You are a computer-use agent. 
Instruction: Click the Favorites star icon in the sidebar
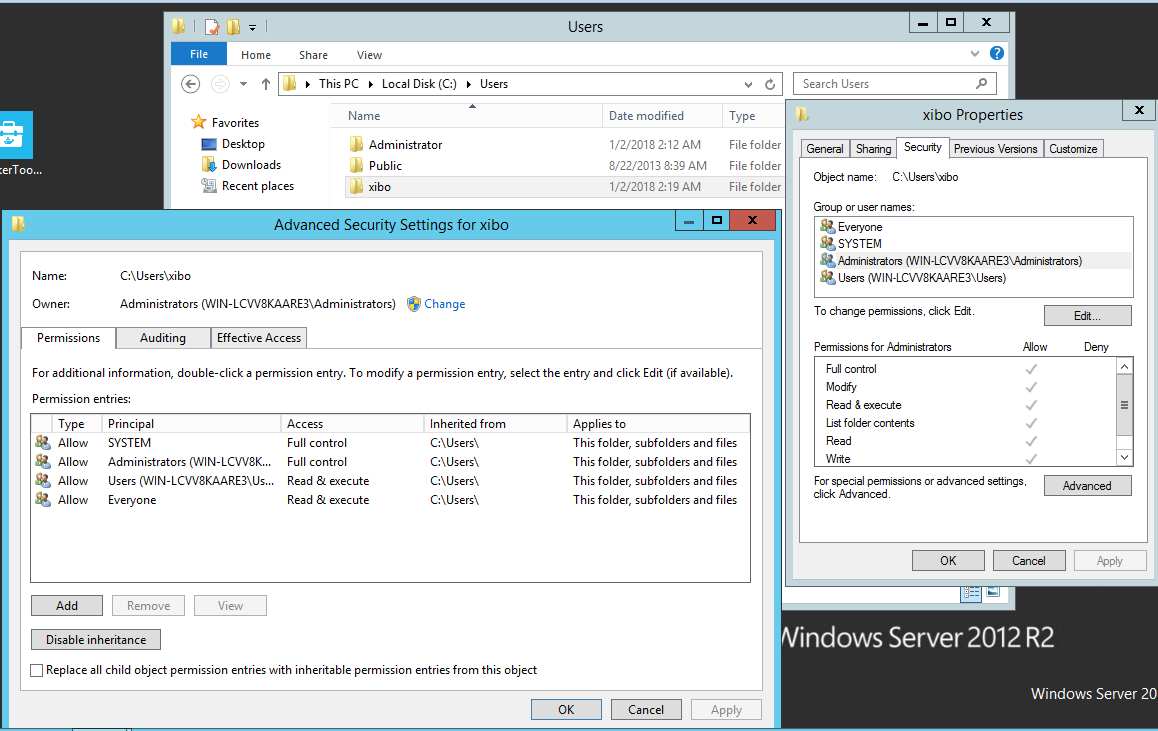click(200, 123)
